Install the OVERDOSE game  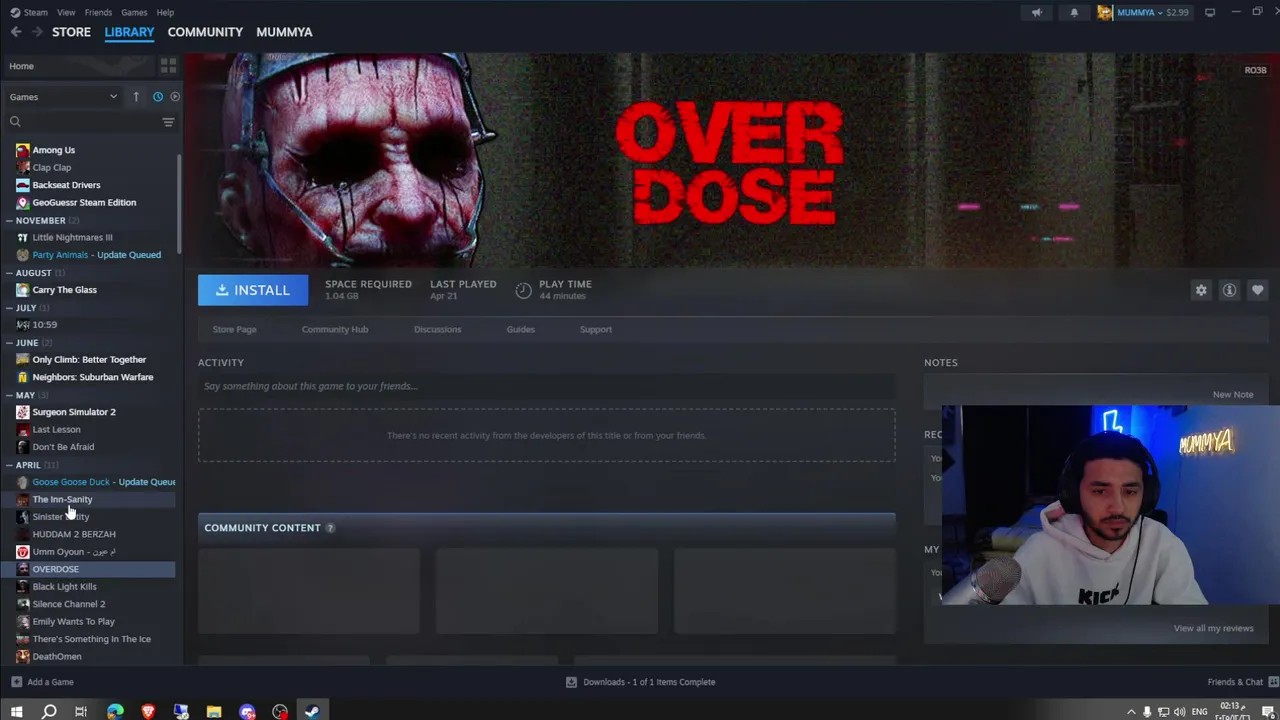tap(253, 290)
